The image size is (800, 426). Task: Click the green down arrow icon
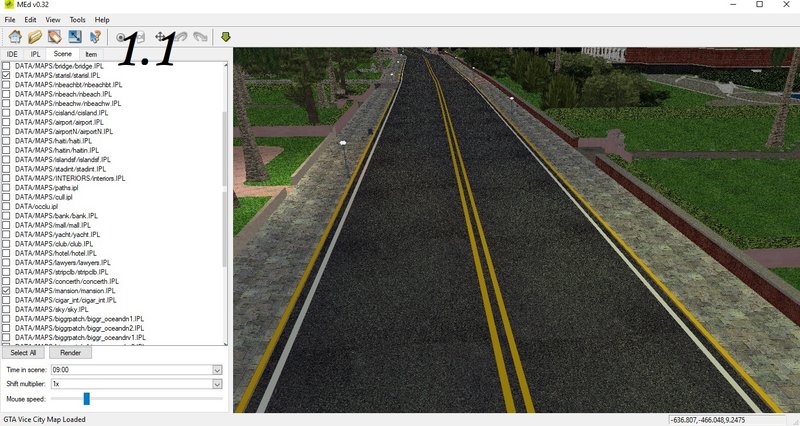[226, 37]
